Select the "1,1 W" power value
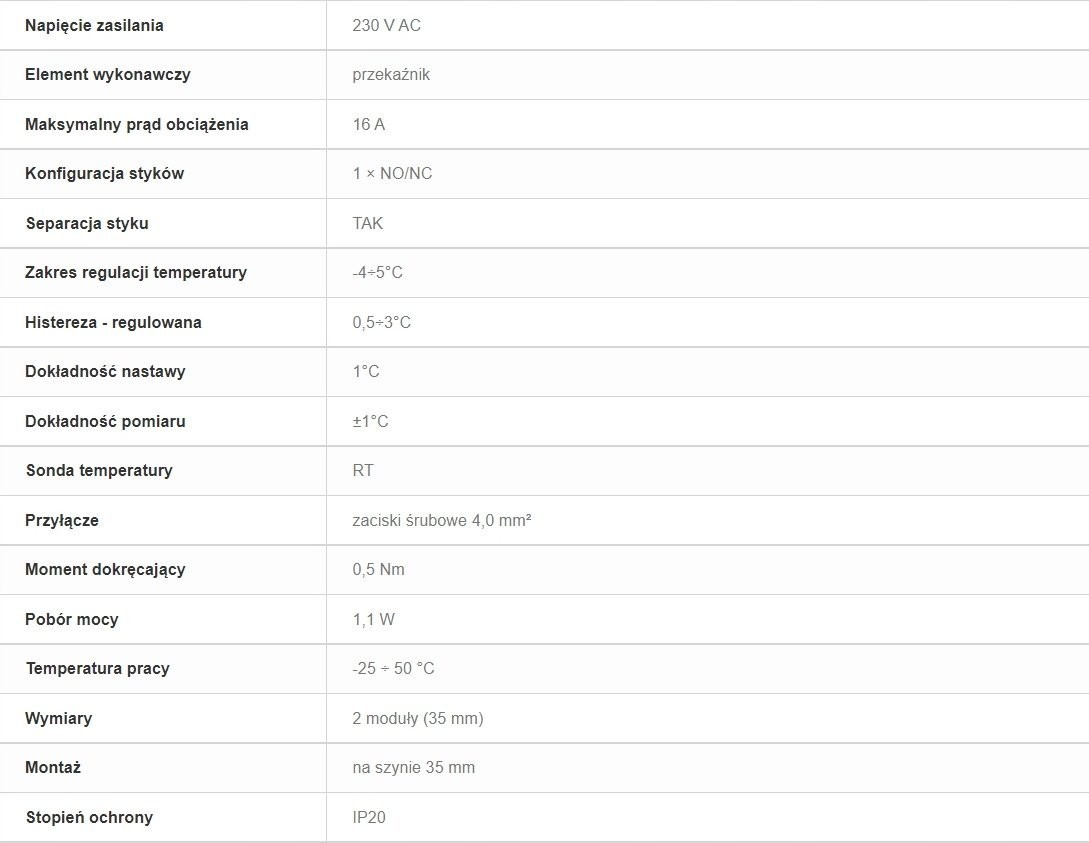 coord(374,619)
